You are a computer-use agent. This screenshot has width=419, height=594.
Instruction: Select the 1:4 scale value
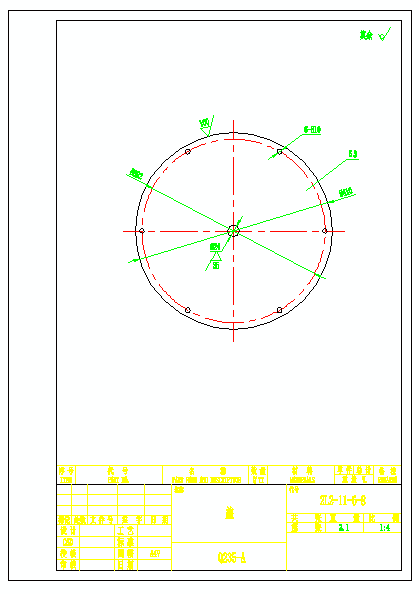pyautogui.click(x=385, y=528)
